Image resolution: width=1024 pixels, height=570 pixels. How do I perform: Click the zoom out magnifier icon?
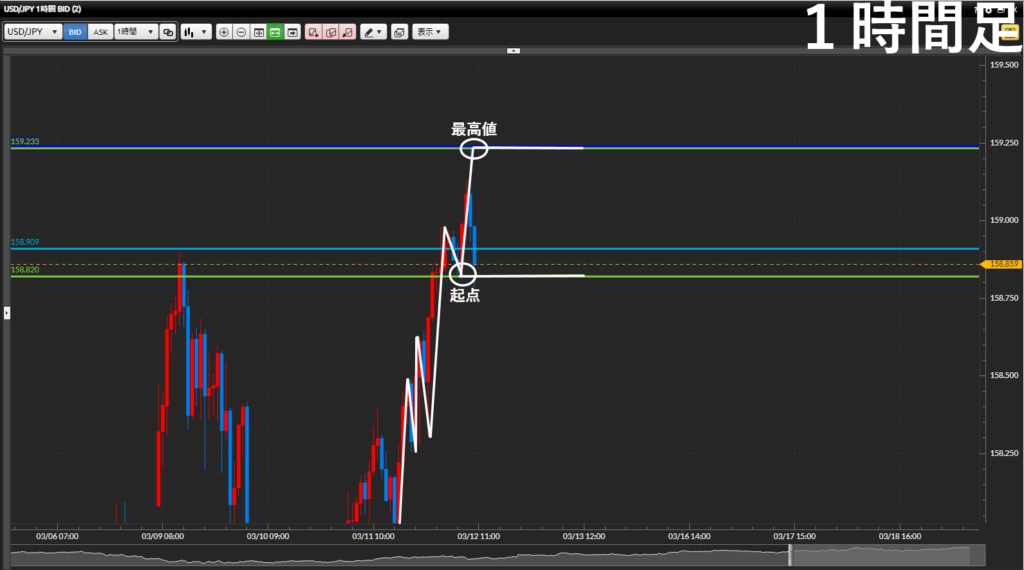pyautogui.click(x=241, y=32)
